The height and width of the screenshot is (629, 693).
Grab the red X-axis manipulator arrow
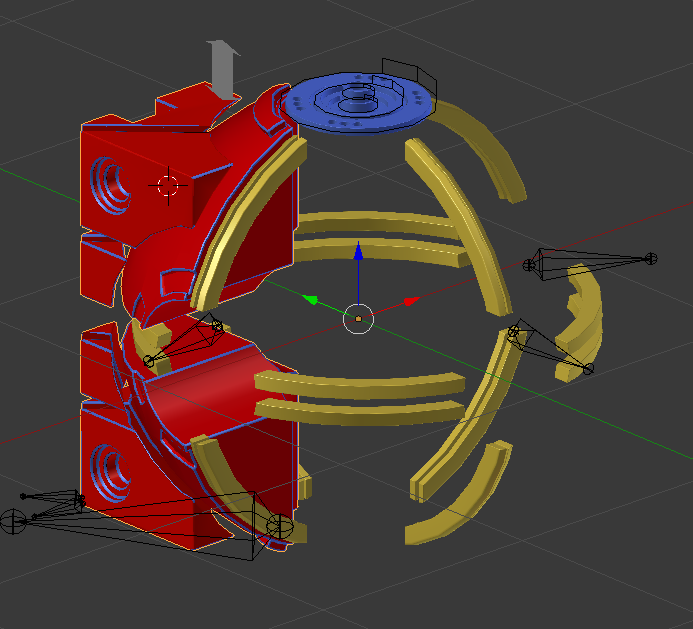[x=411, y=301]
